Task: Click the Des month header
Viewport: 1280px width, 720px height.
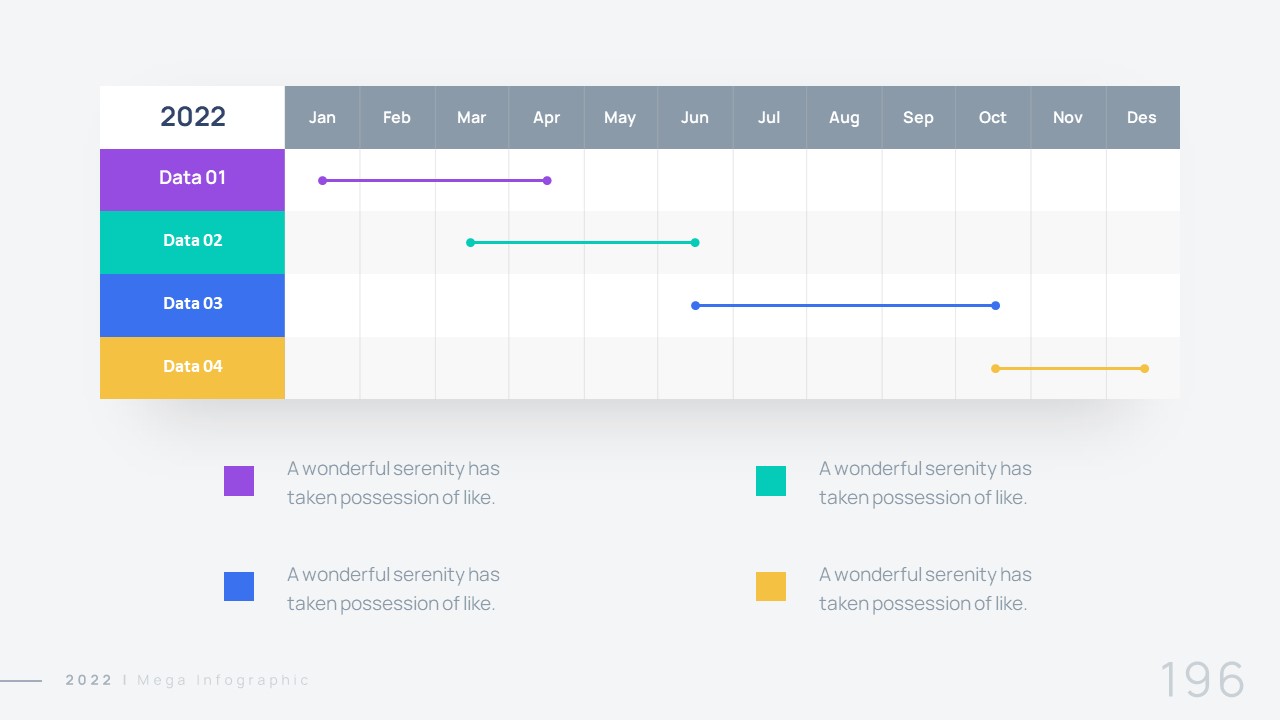Action: coord(1142,118)
